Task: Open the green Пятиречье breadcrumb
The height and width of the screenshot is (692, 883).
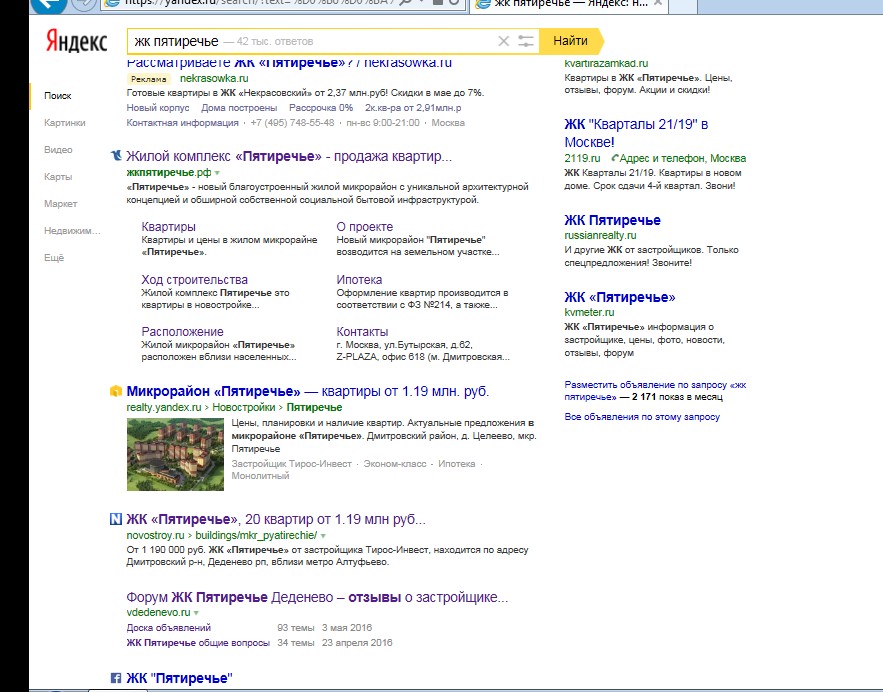Action: pos(314,407)
